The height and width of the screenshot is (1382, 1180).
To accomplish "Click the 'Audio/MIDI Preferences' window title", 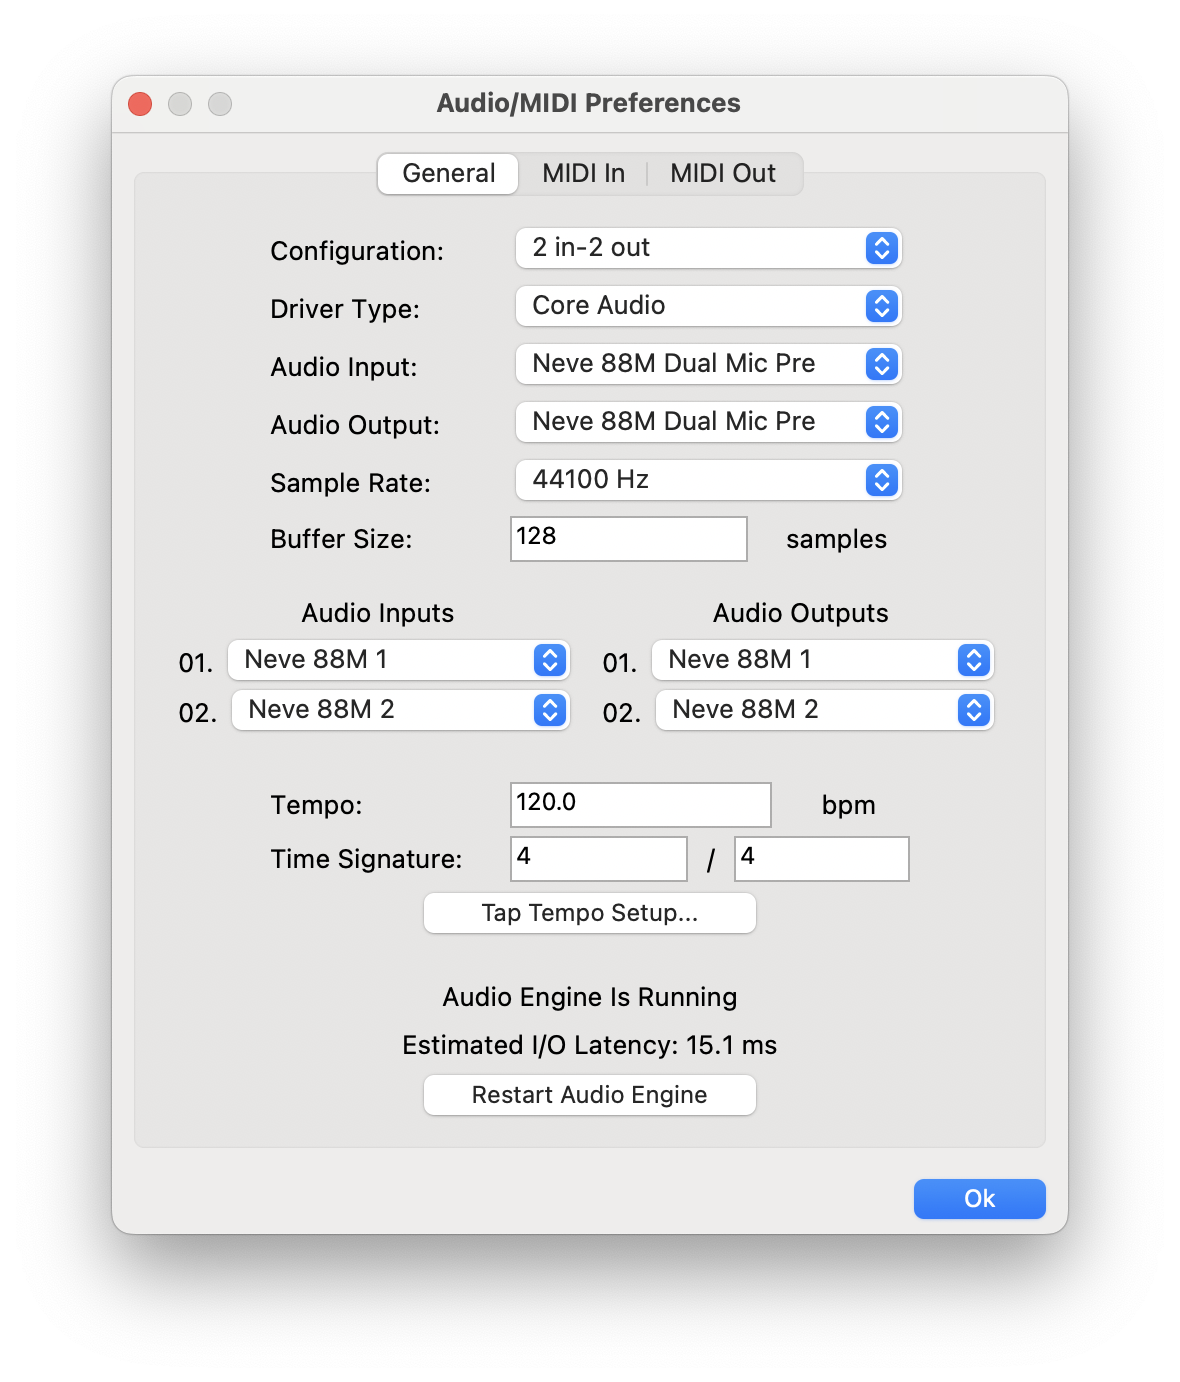I will [589, 103].
